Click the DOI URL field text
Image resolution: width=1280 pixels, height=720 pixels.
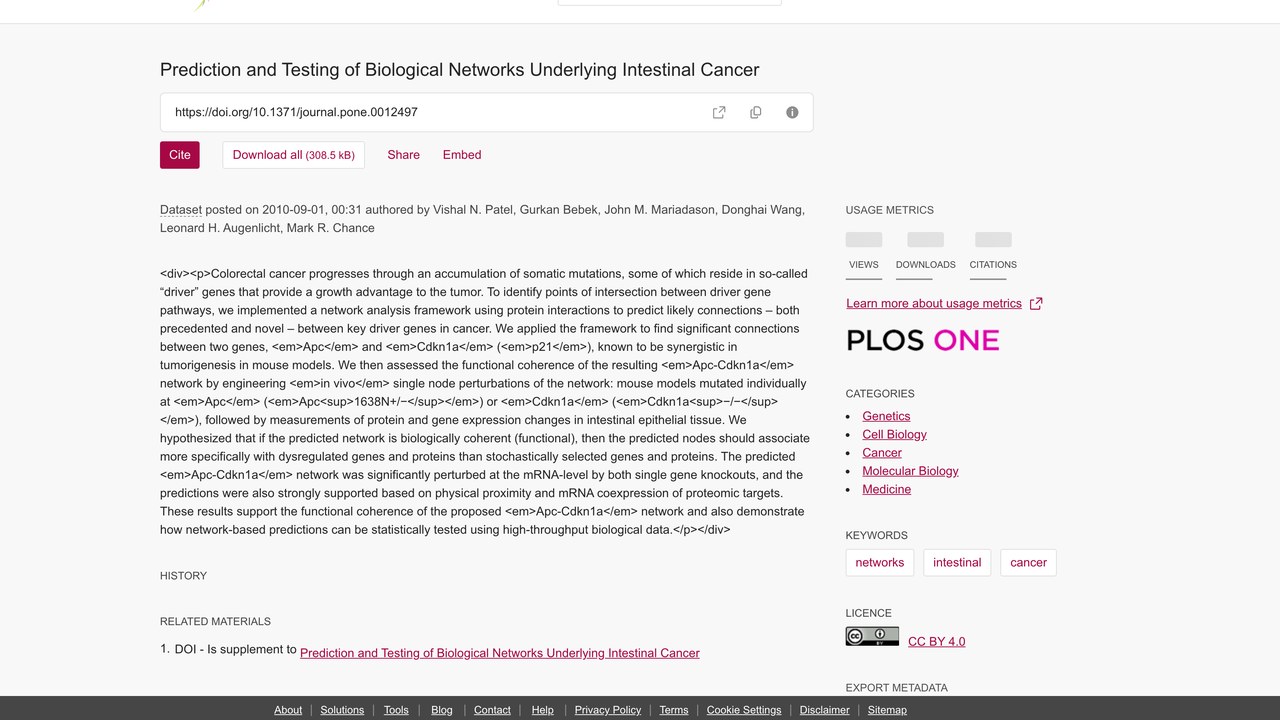296,112
